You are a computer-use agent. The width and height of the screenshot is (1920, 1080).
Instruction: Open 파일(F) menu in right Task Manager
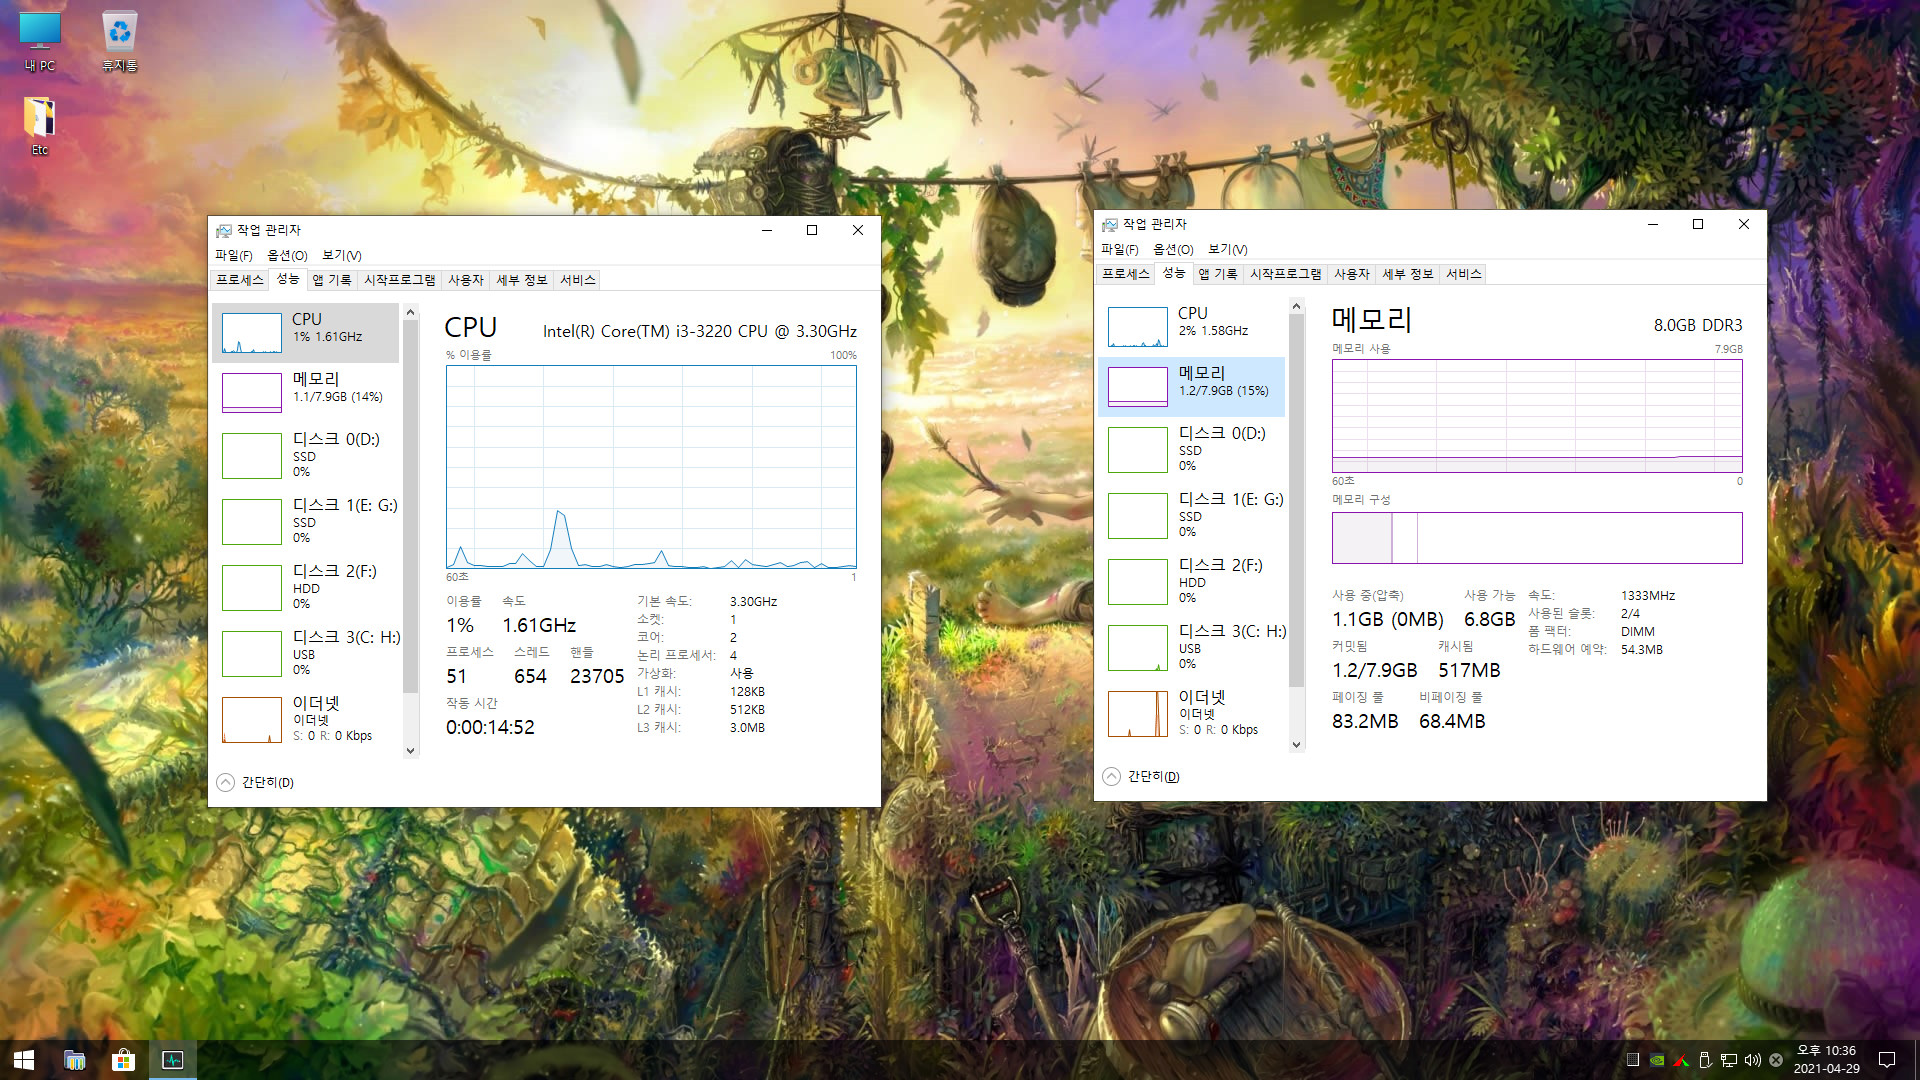click(x=1120, y=249)
